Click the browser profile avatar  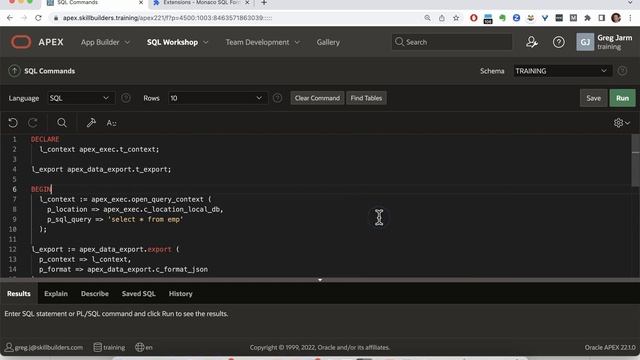point(616,18)
